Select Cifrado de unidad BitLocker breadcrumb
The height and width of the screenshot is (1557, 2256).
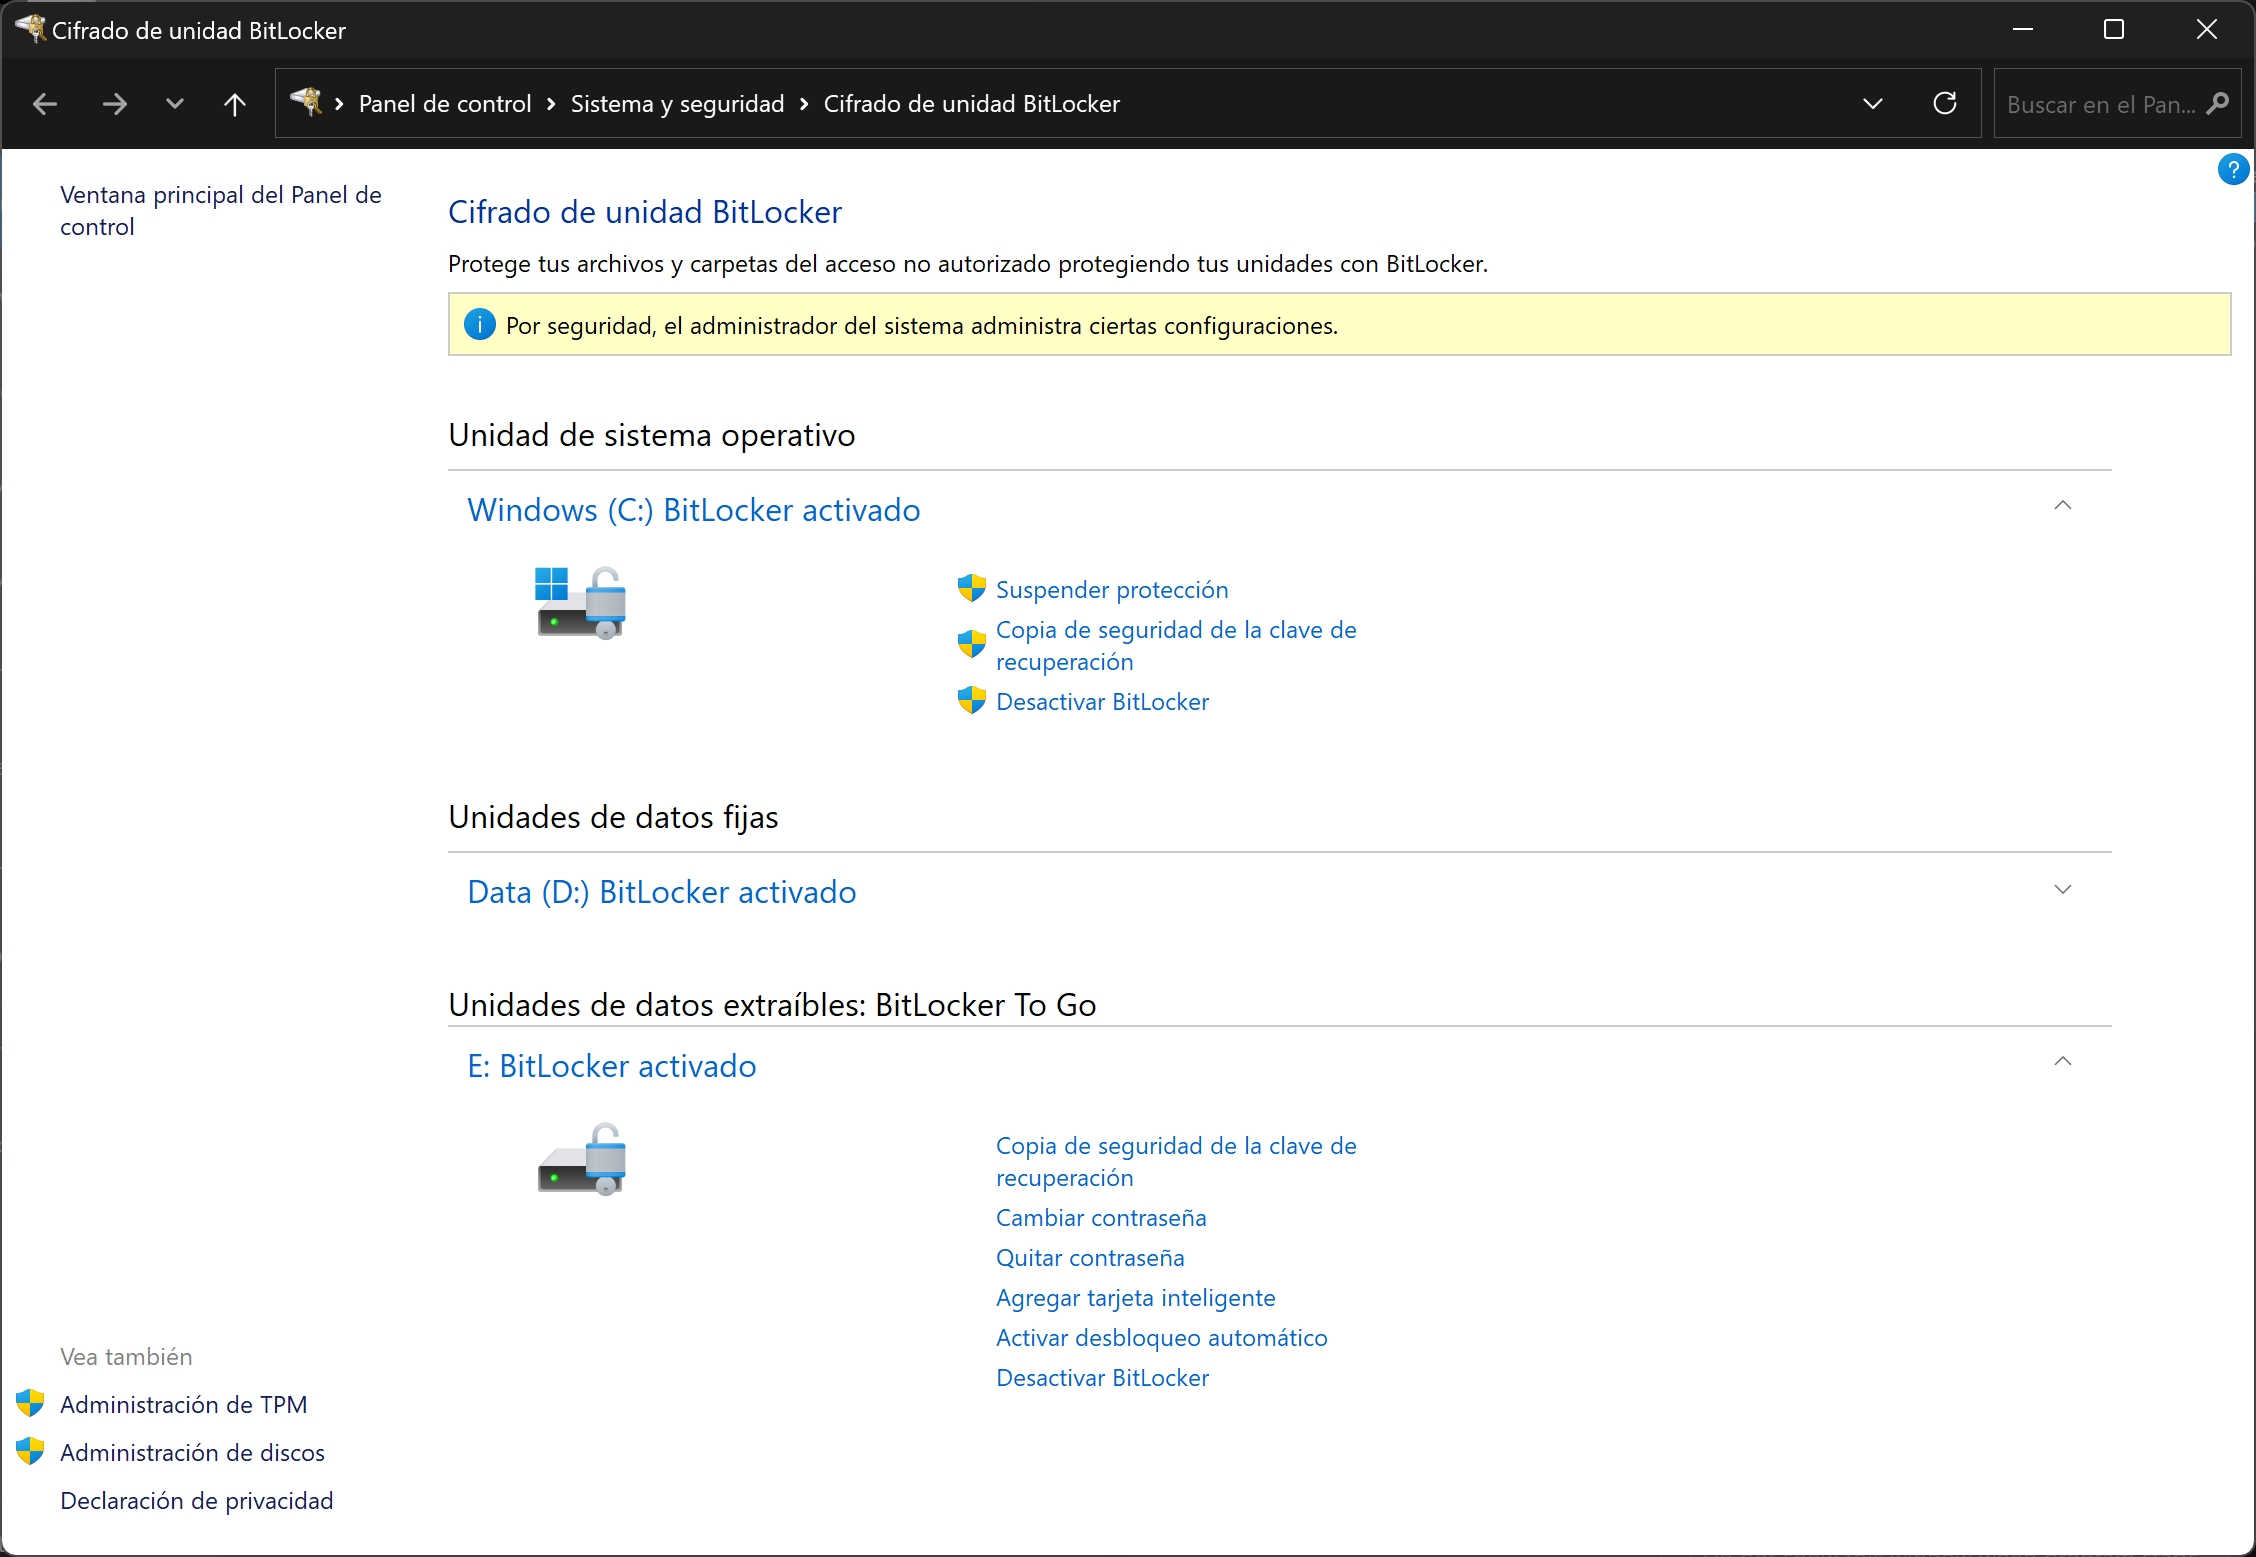(971, 104)
